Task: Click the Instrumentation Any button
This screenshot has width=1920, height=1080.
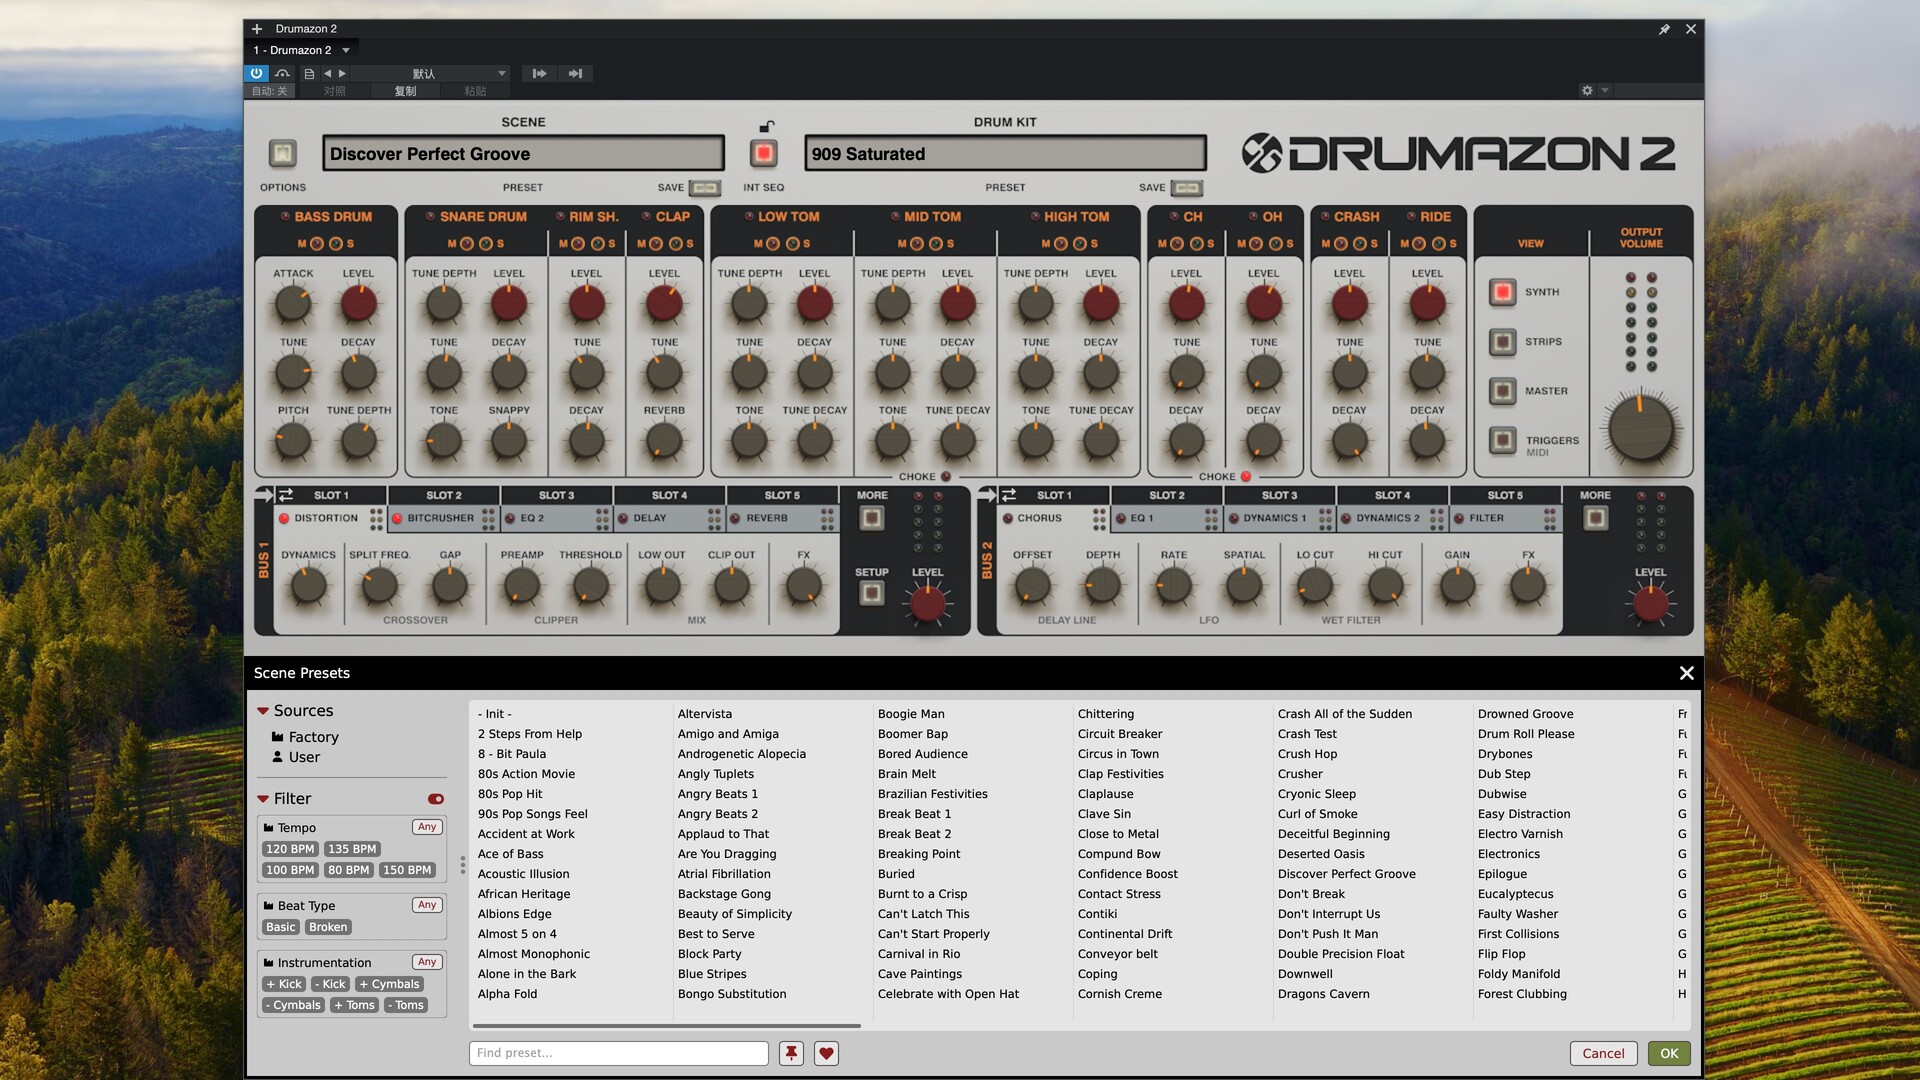Action: pyautogui.click(x=427, y=962)
